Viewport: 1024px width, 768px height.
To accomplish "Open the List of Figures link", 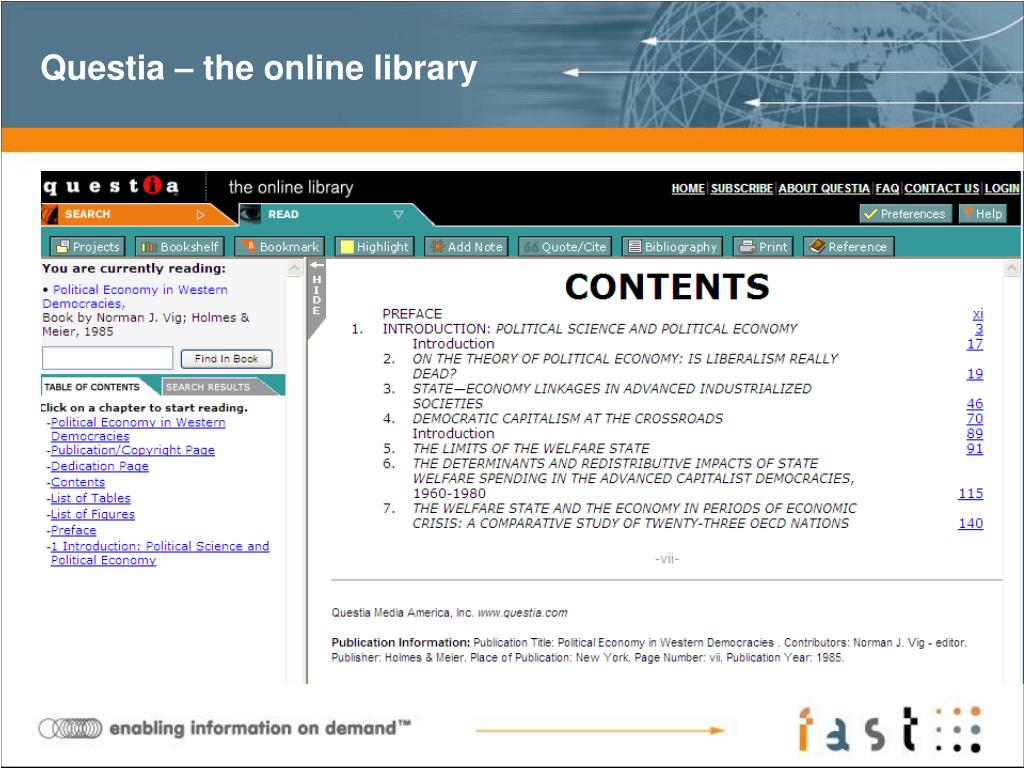I will click(x=93, y=514).
